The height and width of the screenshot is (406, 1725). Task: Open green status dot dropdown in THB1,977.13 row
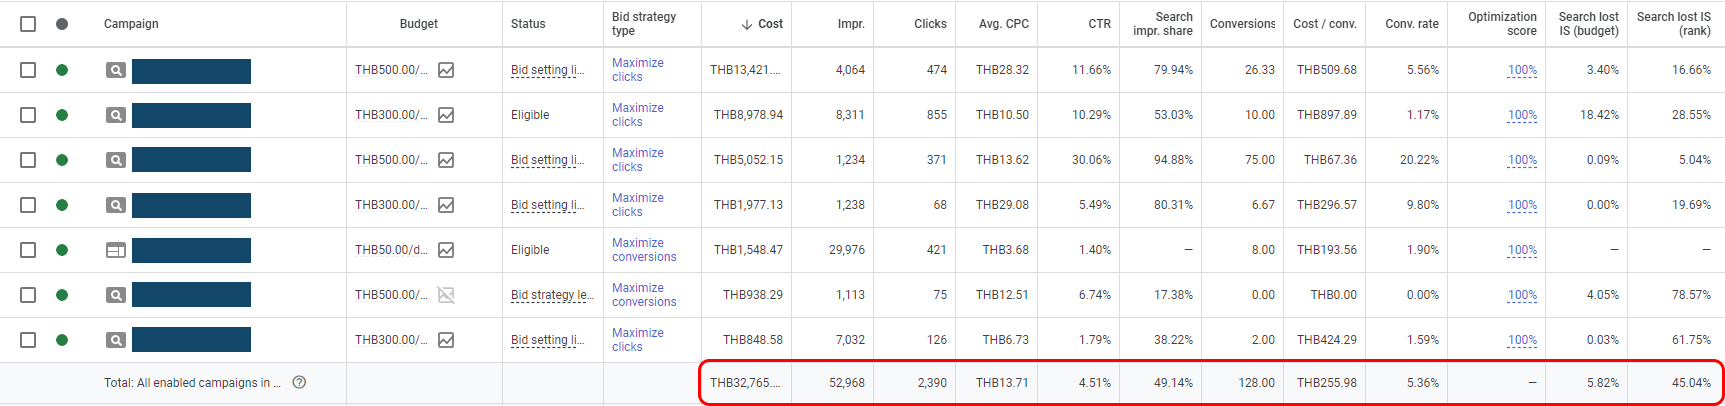(x=62, y=205)
